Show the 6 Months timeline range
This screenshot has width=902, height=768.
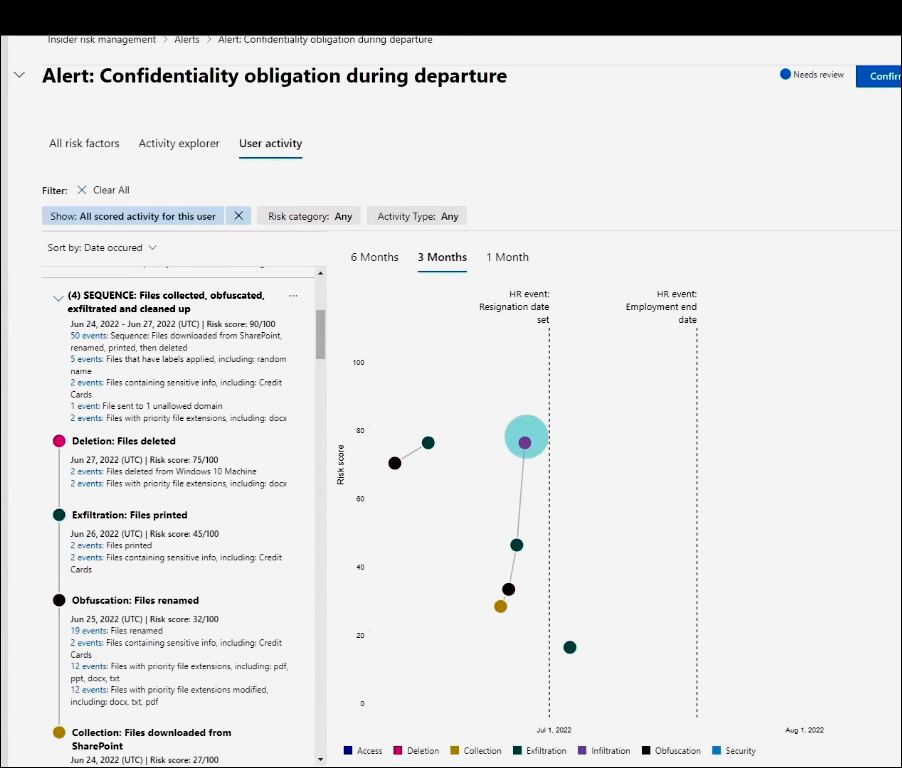click(x=374, y=257)
